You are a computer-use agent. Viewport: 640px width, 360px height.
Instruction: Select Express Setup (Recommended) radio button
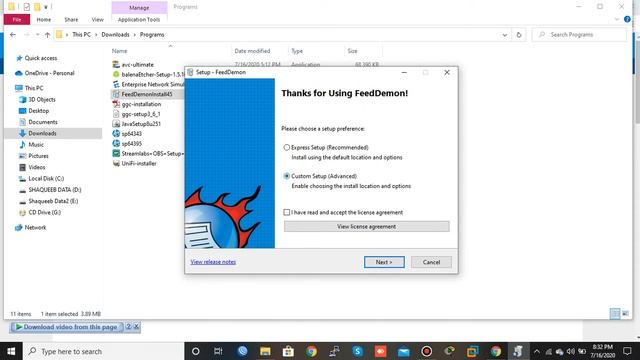287,147
